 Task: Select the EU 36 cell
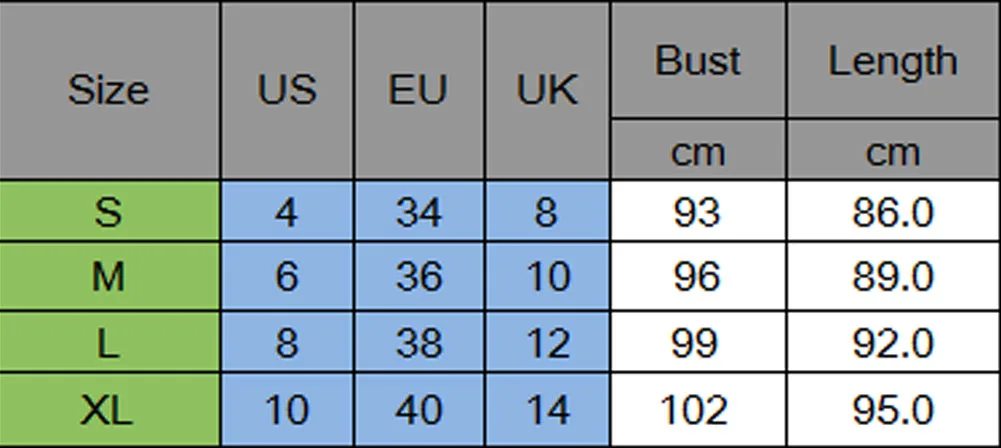[x=419, y=277]
